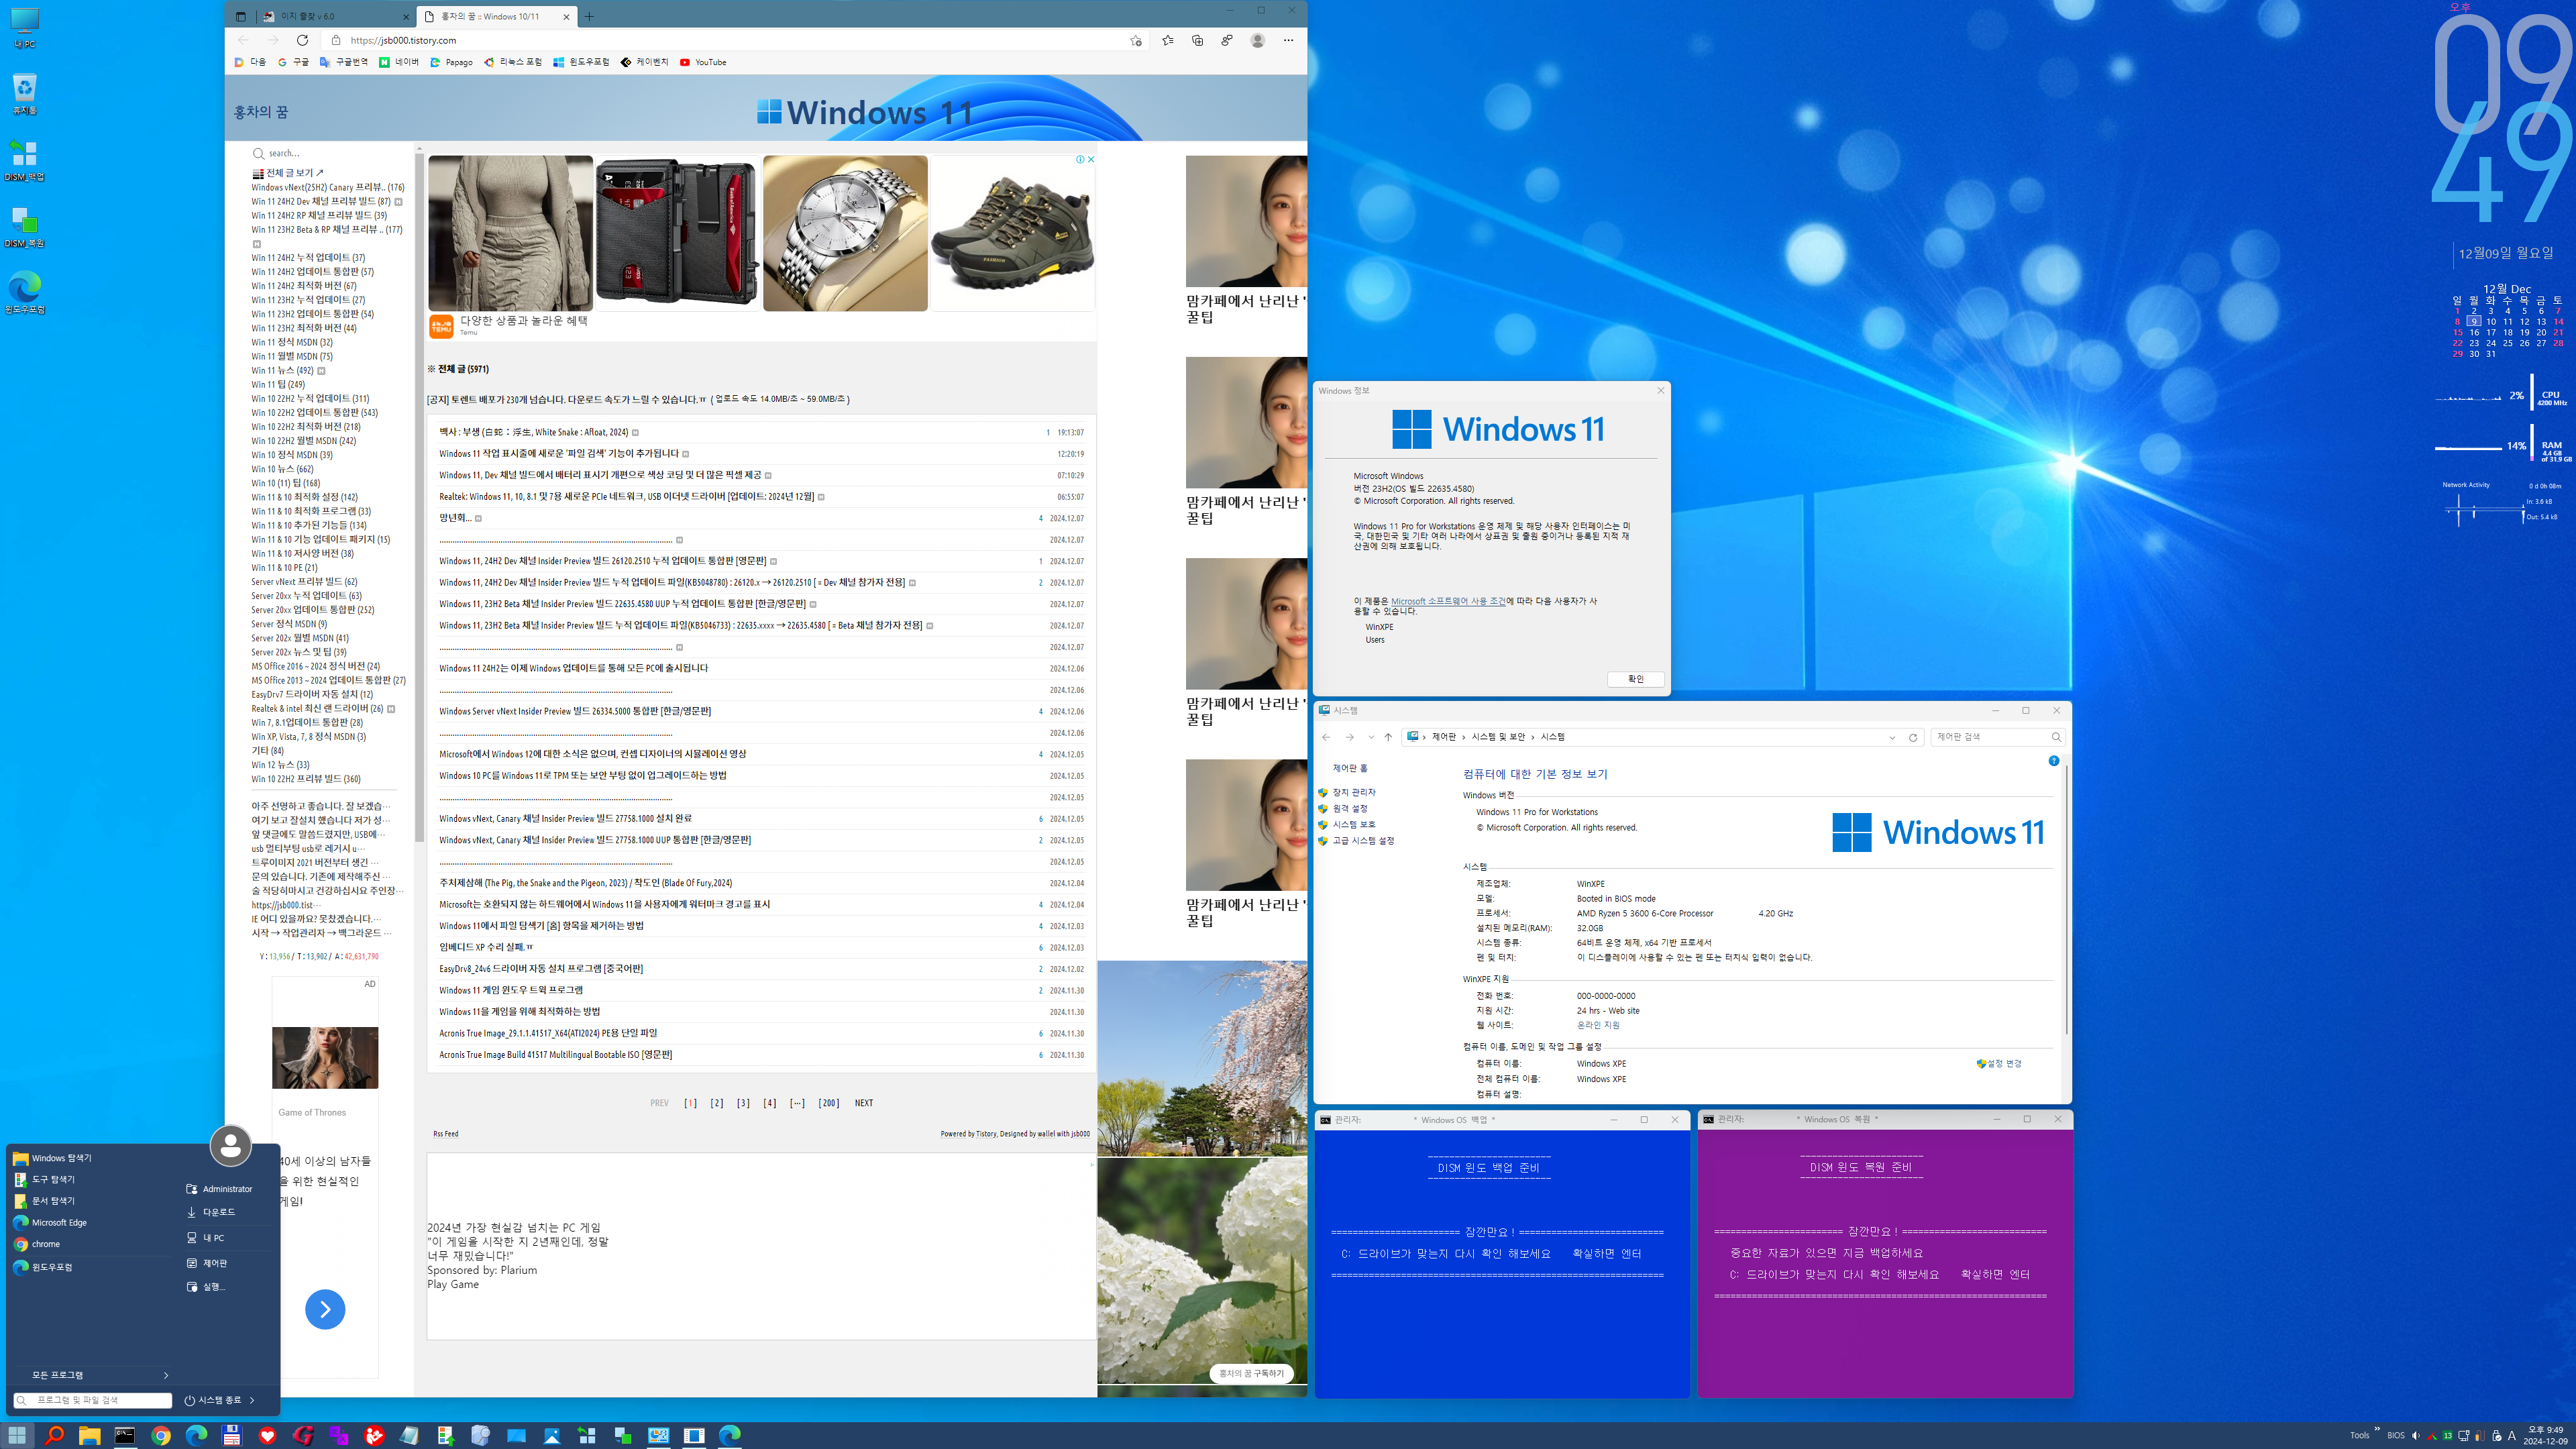Click the refresh icon in 시스템 address bar
The image size is (2576, 1449).
(1913, 737)
